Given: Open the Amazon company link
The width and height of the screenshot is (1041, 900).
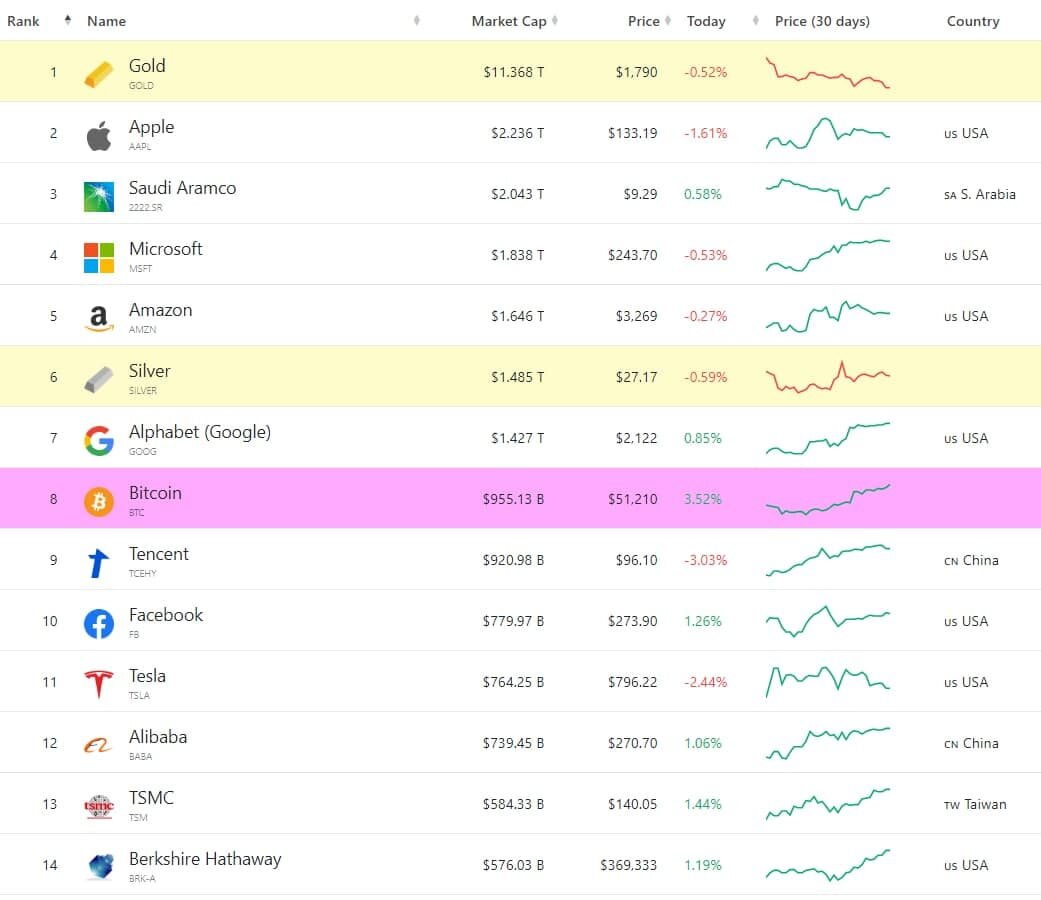Looking at the screenshot, I should (x=161, y=310).
